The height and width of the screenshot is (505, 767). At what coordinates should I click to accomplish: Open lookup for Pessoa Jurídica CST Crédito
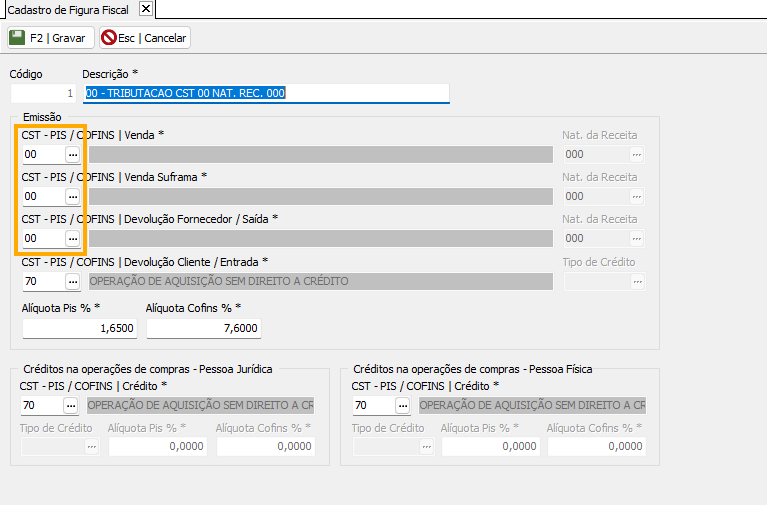[71, 405]
